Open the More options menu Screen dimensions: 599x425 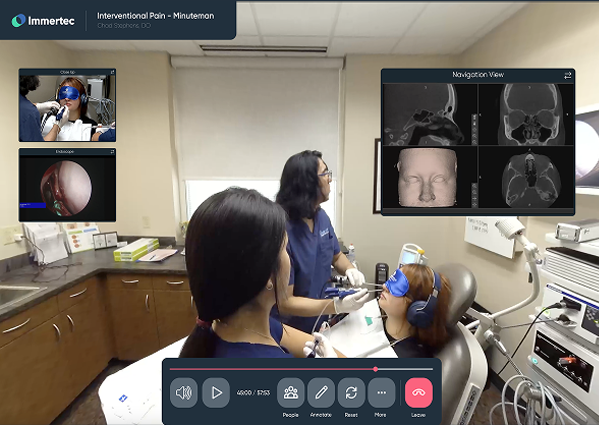point(381,393)
